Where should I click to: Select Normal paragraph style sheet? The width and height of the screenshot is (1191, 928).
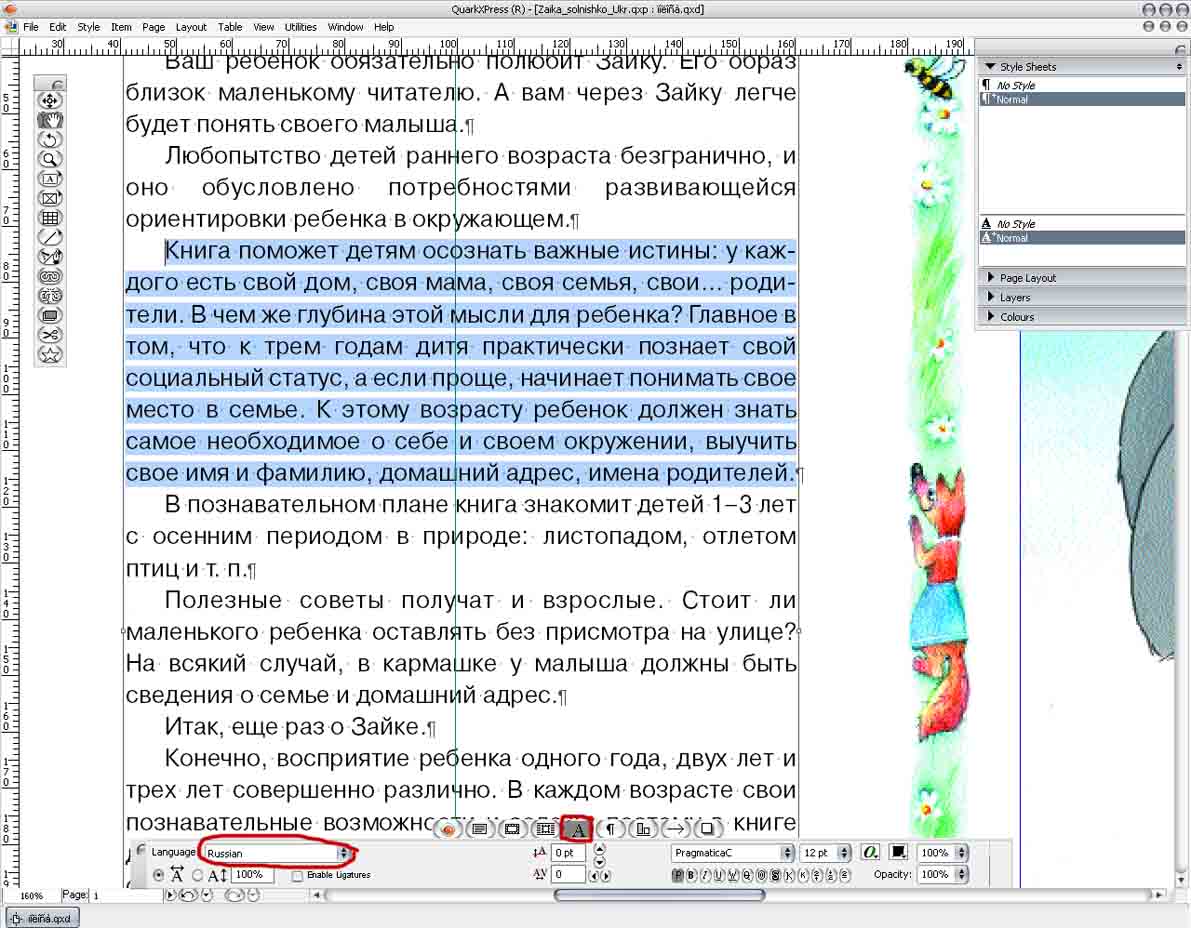[x=1082, y=99]
